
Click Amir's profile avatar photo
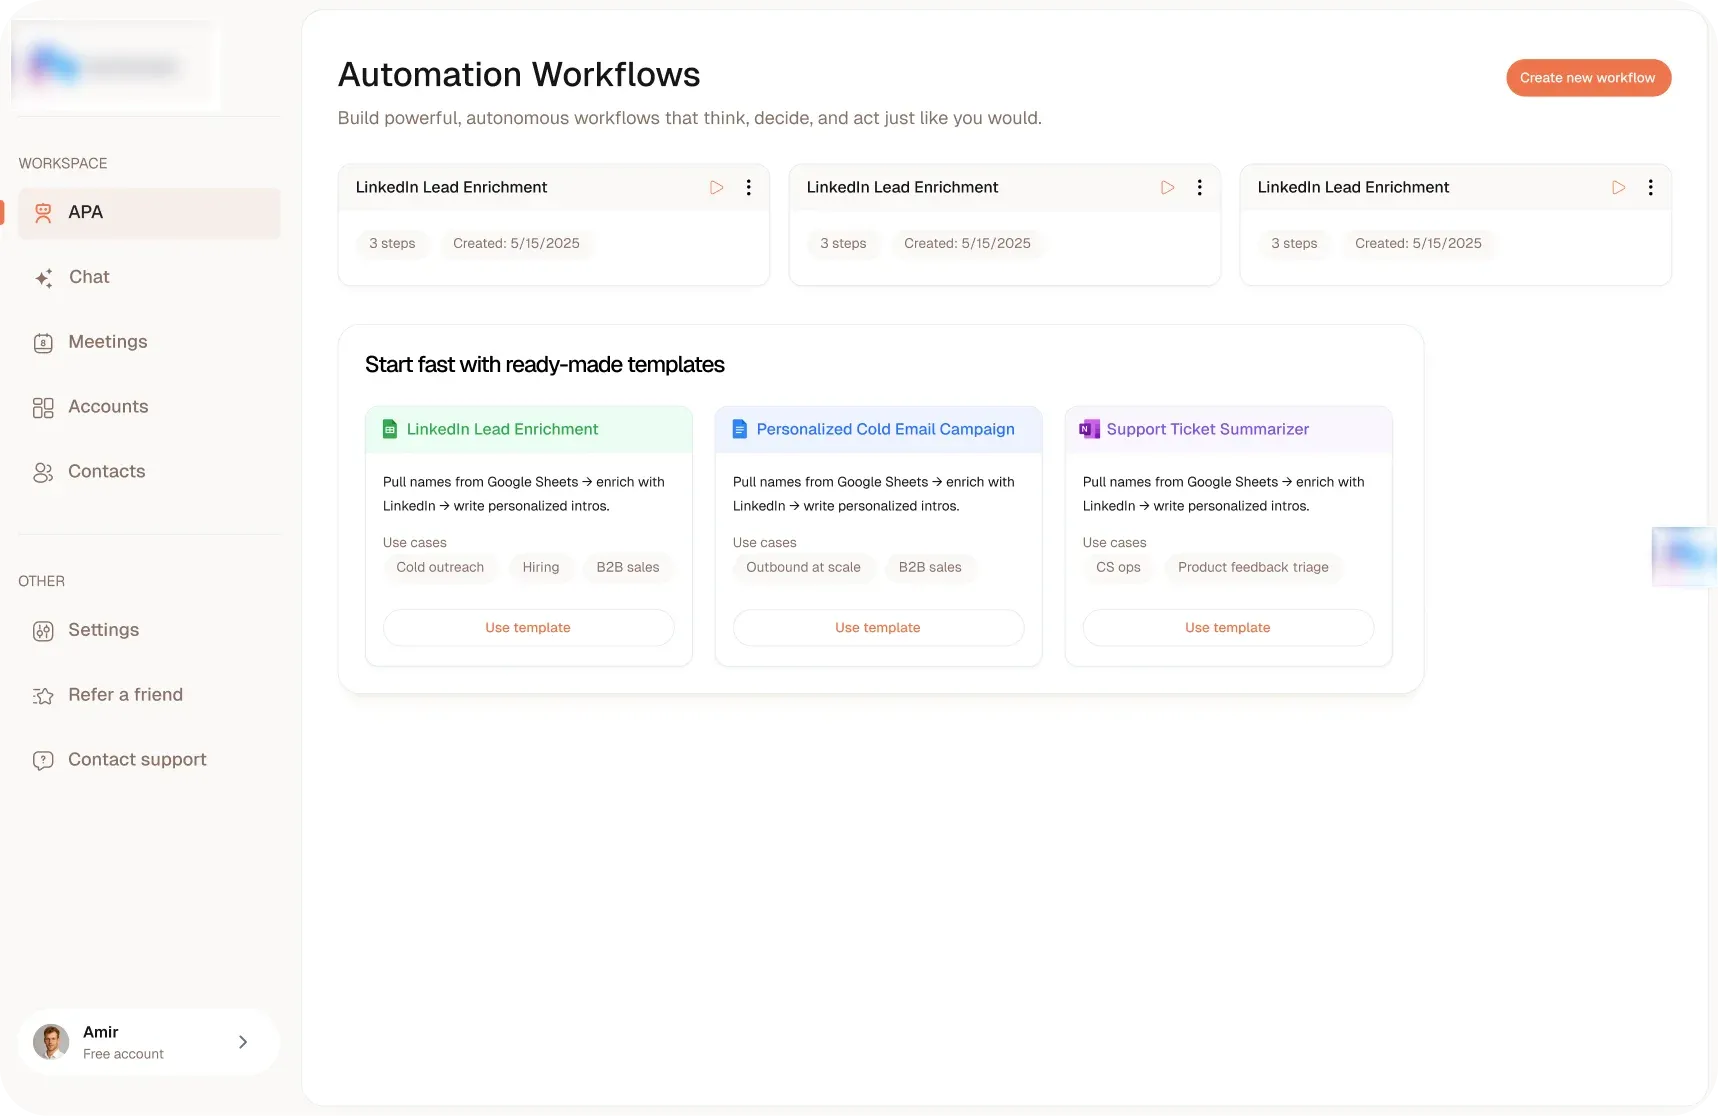coord(51,1042)
